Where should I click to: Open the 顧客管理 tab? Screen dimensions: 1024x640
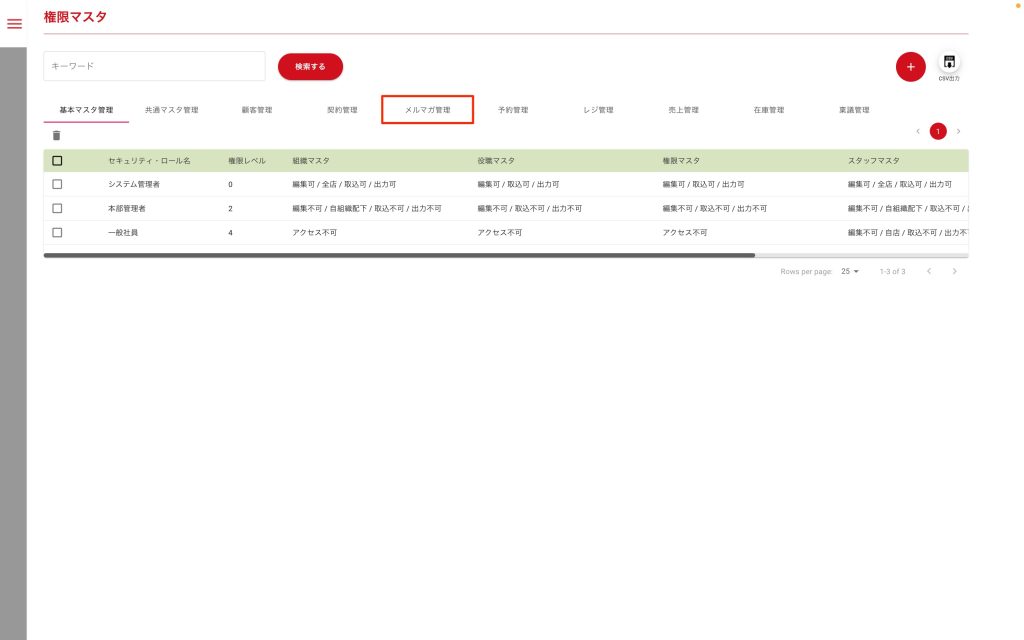[x=257, y=110]
